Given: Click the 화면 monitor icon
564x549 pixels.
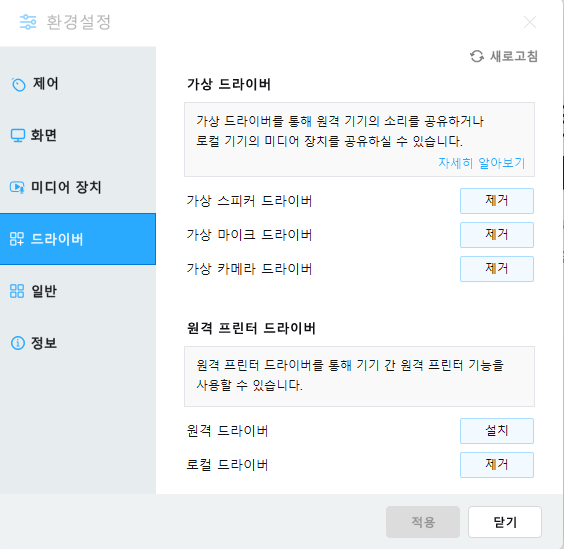Looking at the screenshot, I should coord(18,136).
